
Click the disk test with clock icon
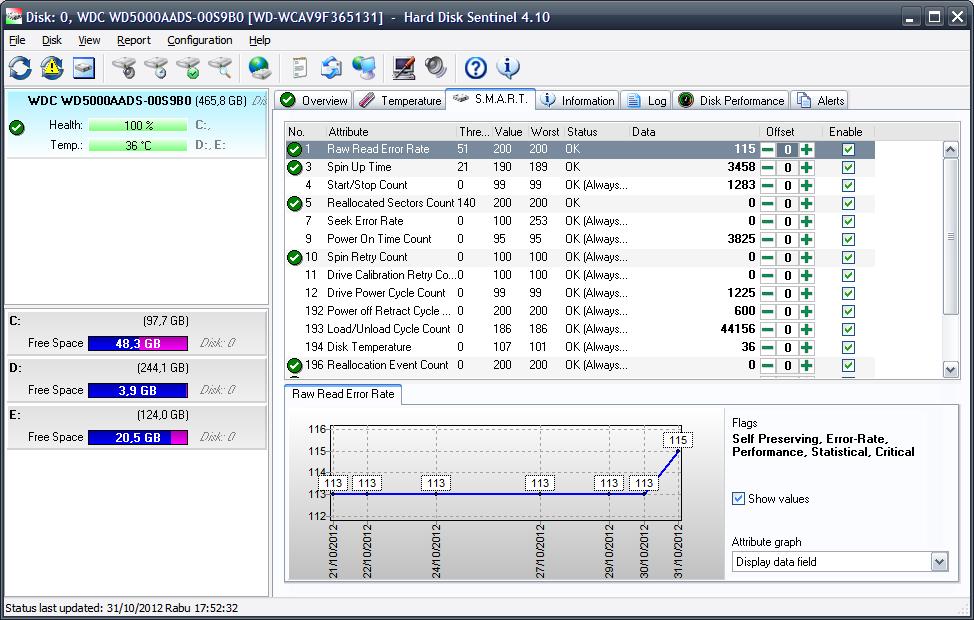click(x=156, y=67)
